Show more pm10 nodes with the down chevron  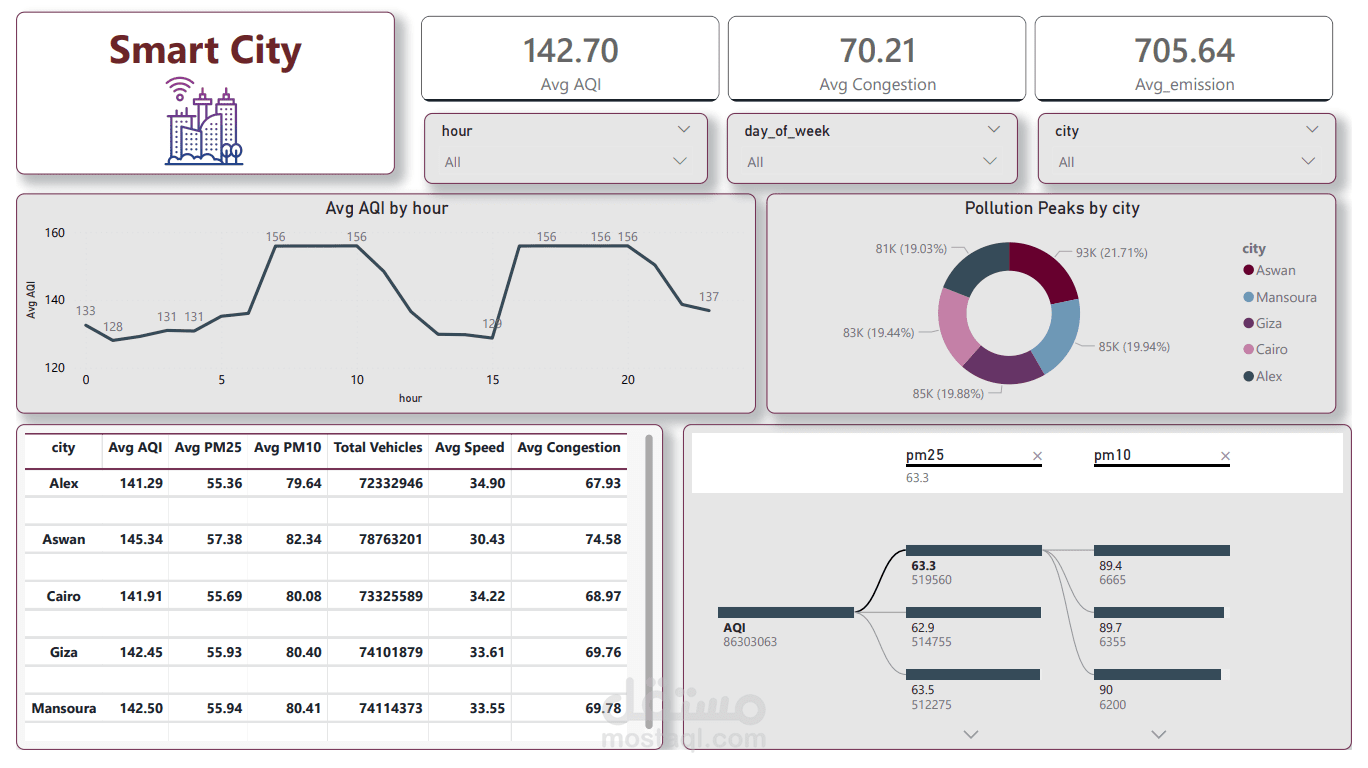1158,735
